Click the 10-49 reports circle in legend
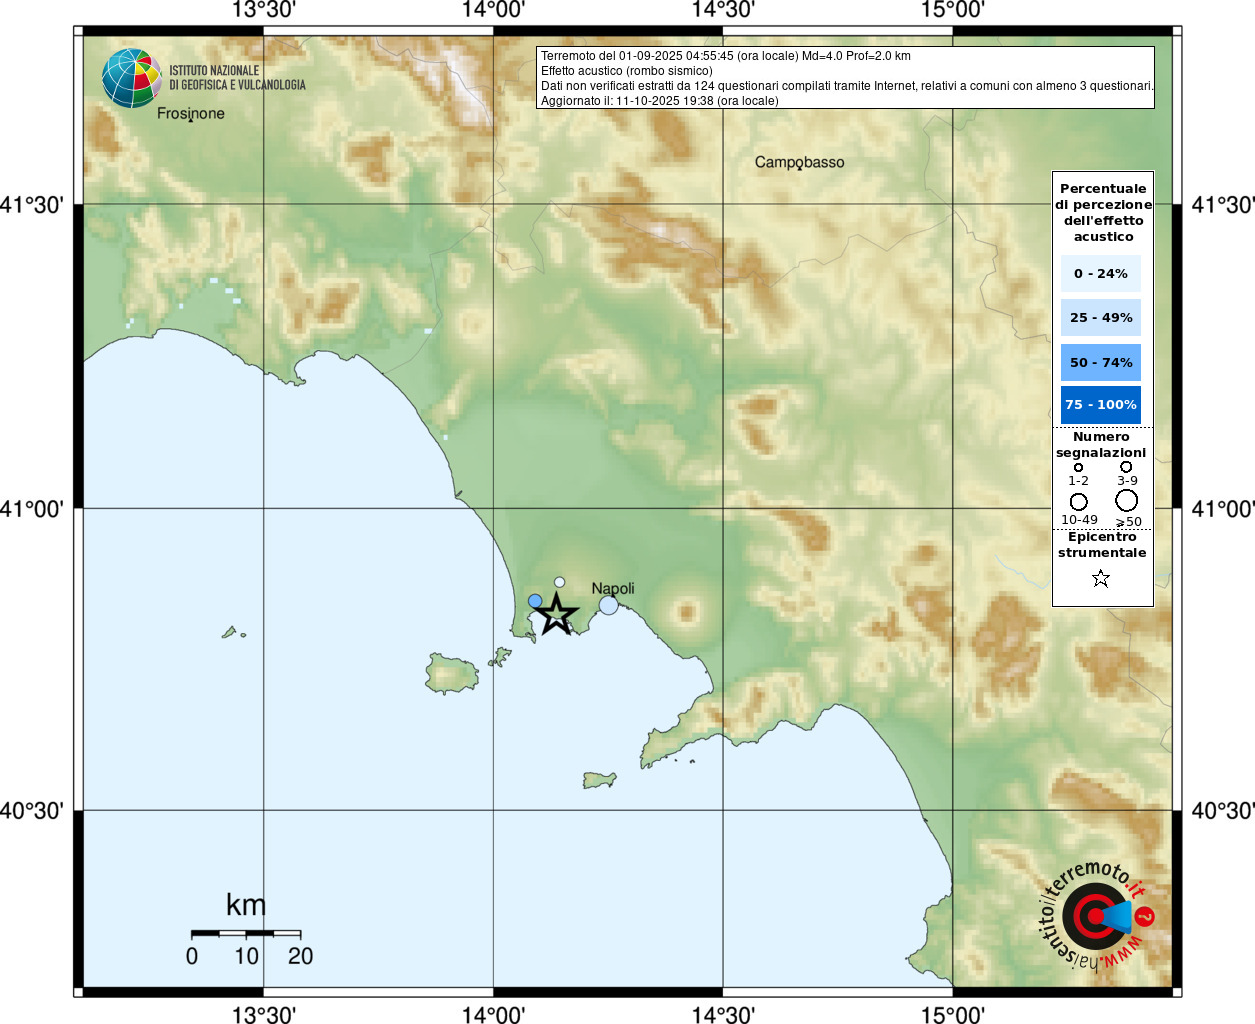1255x1024 pixels. tap(1078, 502)
